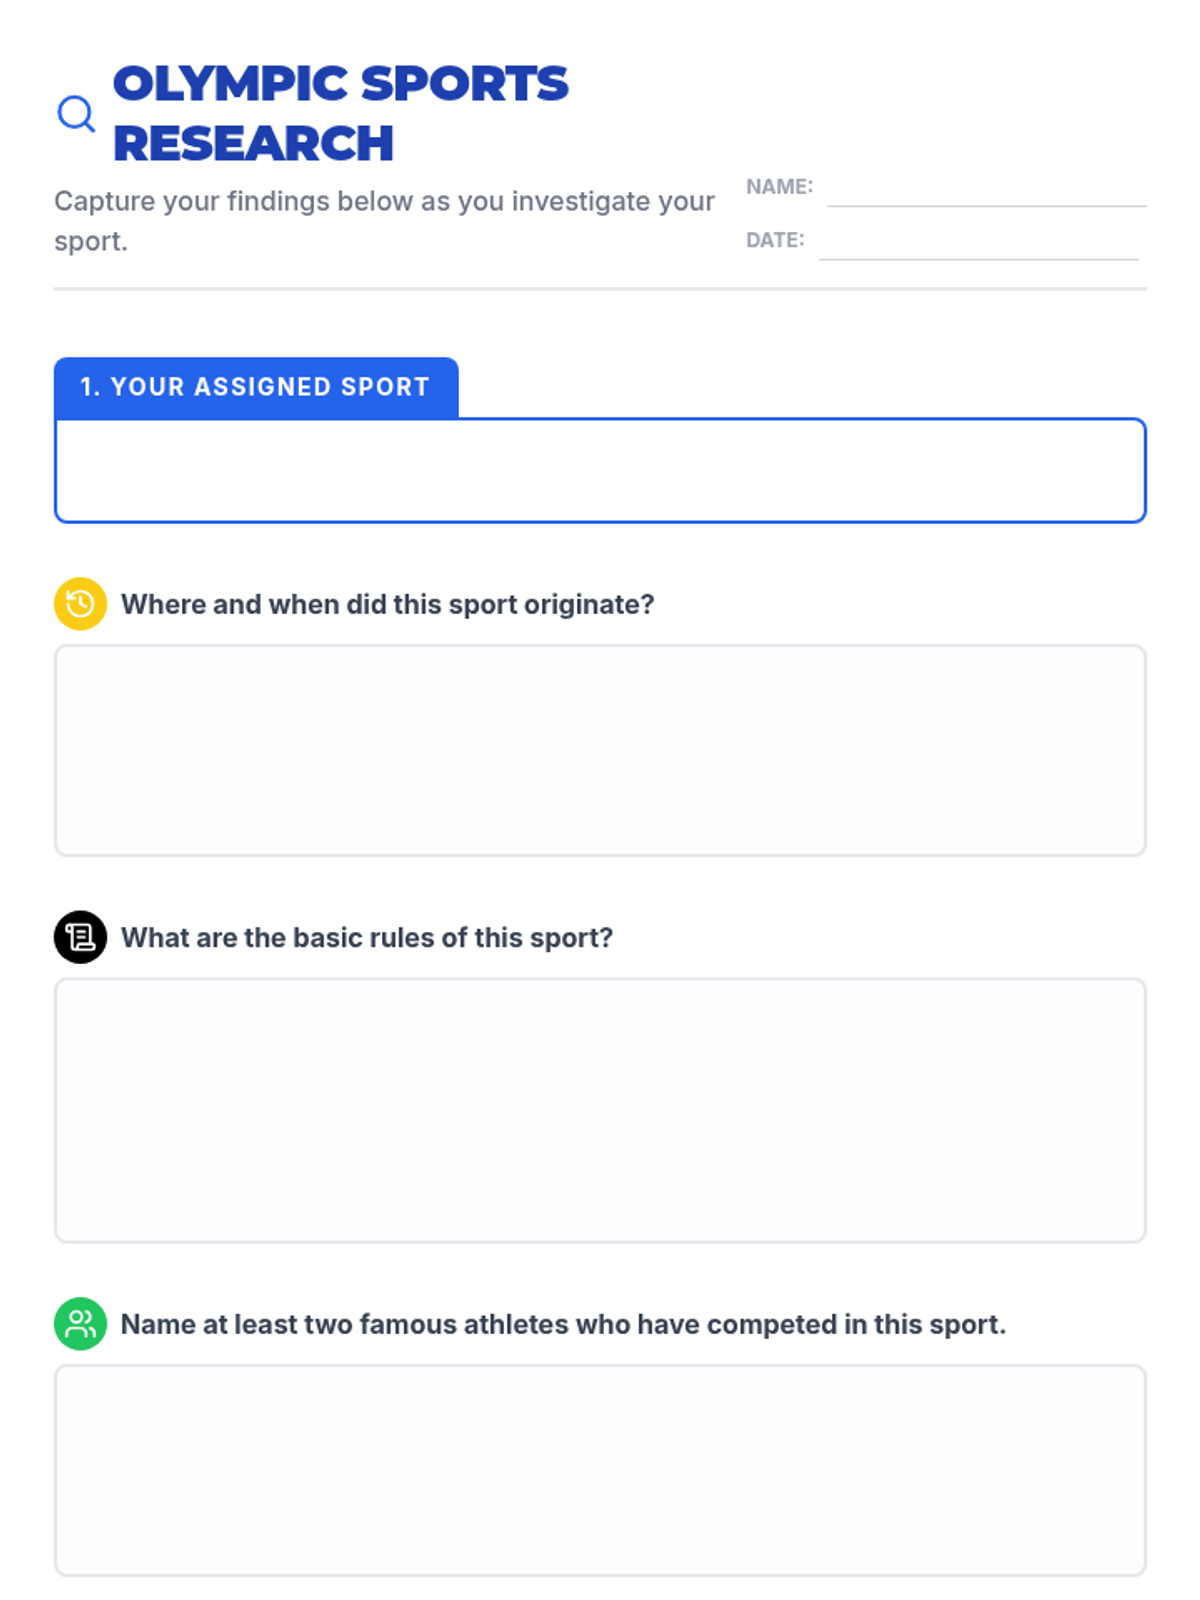
Task: Click the basic rules answer box
Action: pyautogui.click(x=600, y=1110)
